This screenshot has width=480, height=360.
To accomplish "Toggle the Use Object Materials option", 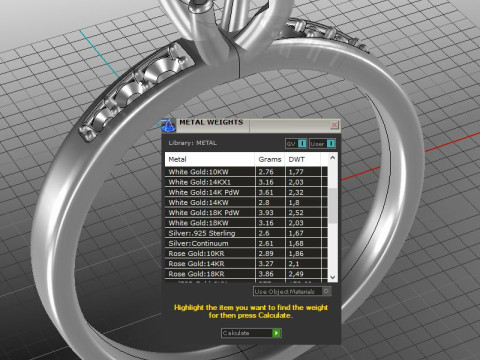I will [292, 291].
